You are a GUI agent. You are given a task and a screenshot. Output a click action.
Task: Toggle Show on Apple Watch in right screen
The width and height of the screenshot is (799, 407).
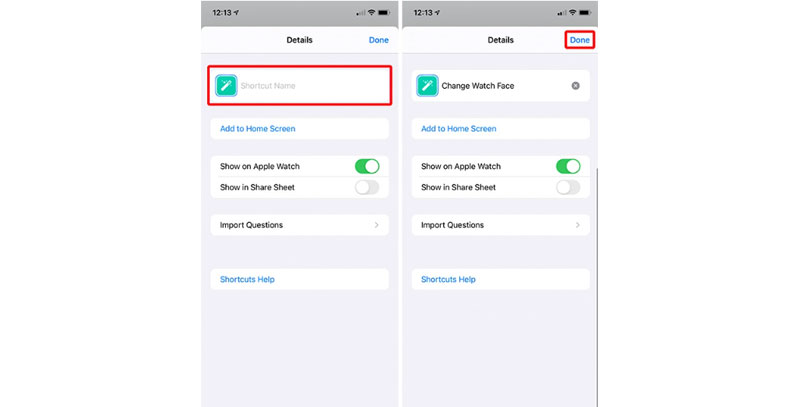click(568, 166)
